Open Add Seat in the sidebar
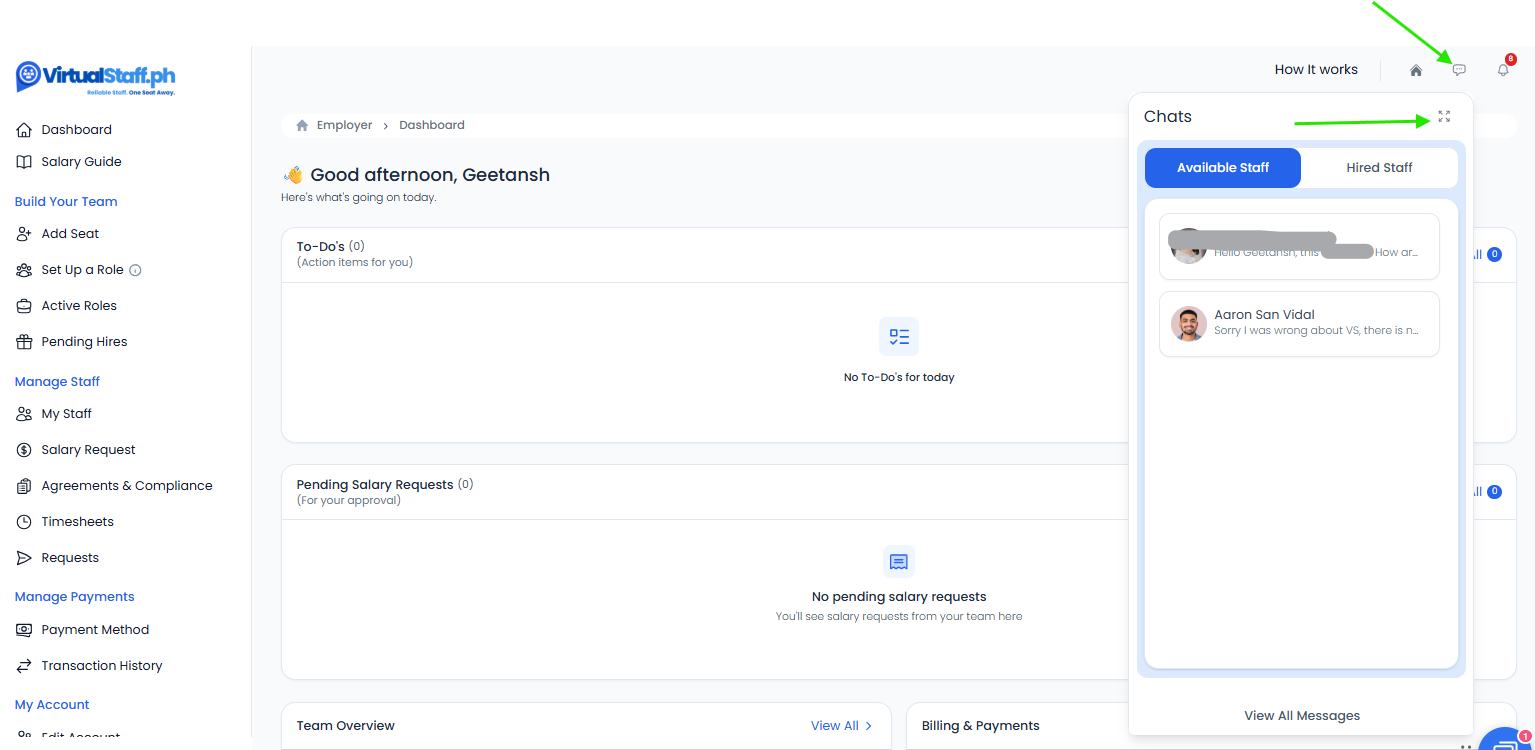Image resolution: width=1535 pixels, height=750 pixels. (70, 234)
